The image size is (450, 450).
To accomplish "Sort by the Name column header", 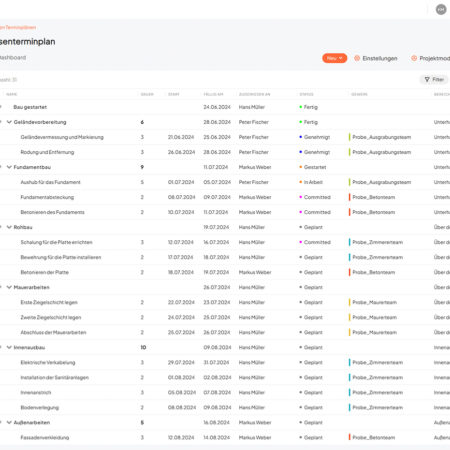I will pyautogui.click(x=12, y=94).
